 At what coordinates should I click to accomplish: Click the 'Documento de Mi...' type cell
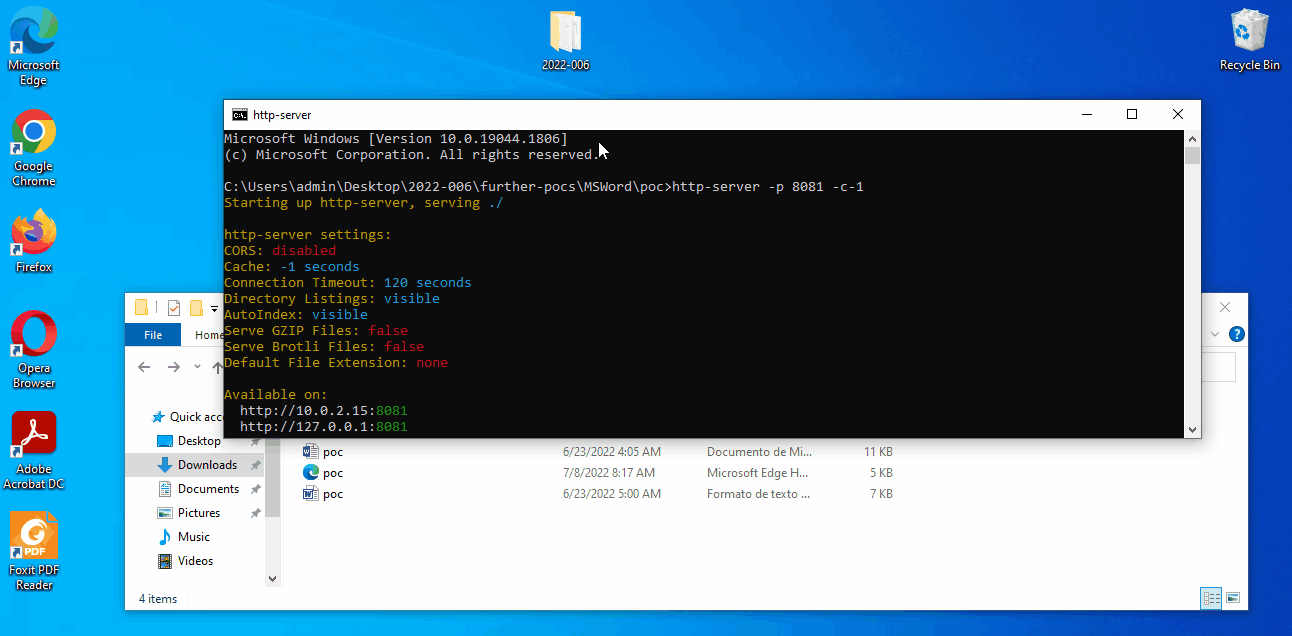coord(757,452)
